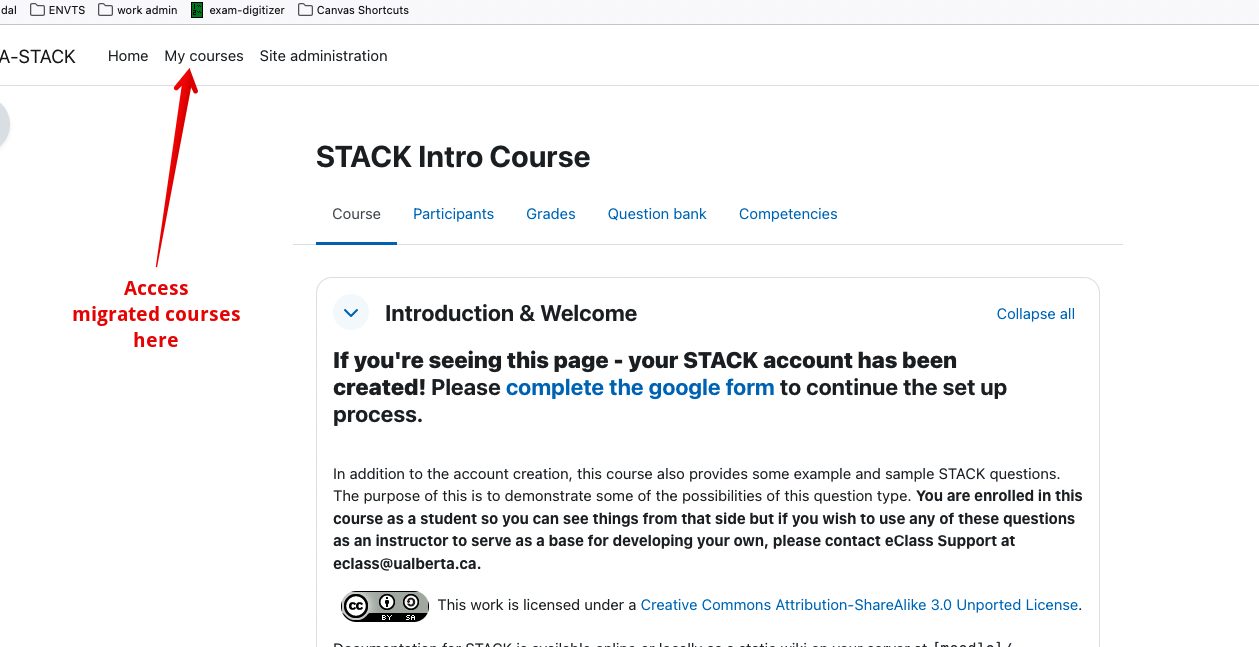Screen dimensions: 1259x647
Task: Click the green exam-digitizer bookmark icon
Action: tap(197, 10)
